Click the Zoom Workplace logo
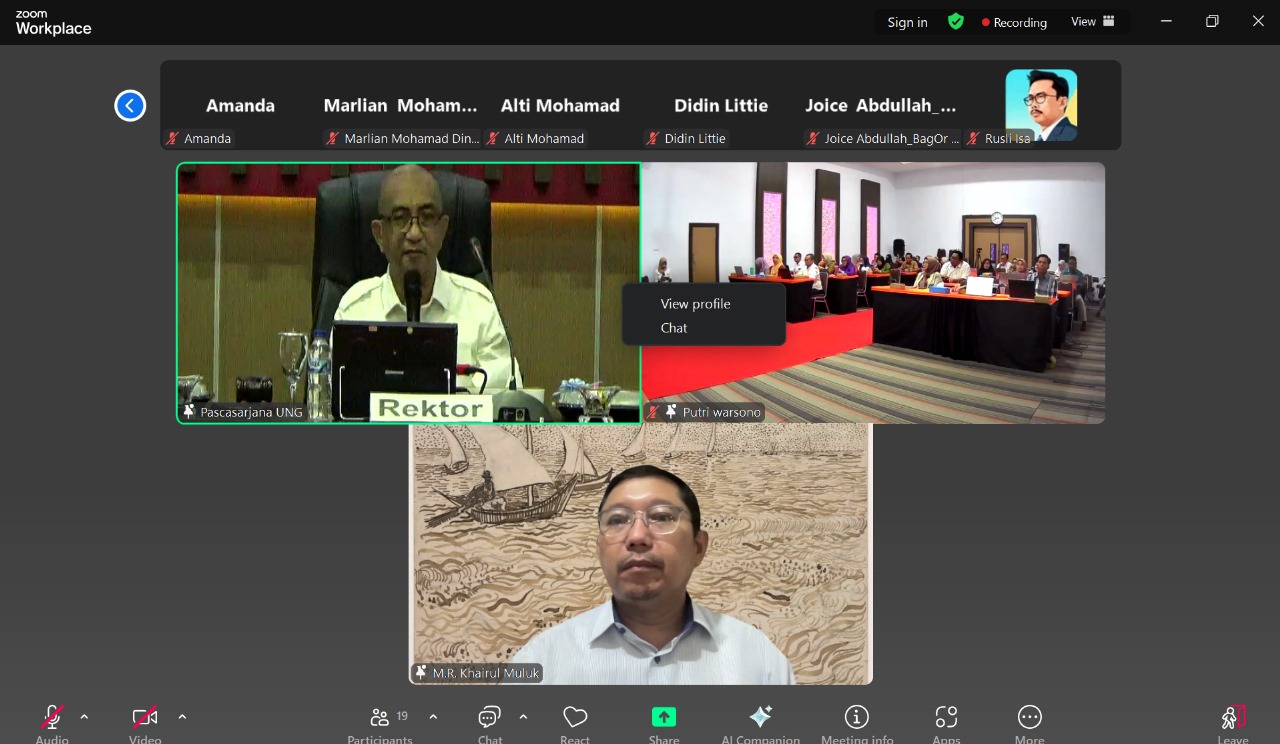Screen dimensions: 1280x744 click(x=53, y=23)
